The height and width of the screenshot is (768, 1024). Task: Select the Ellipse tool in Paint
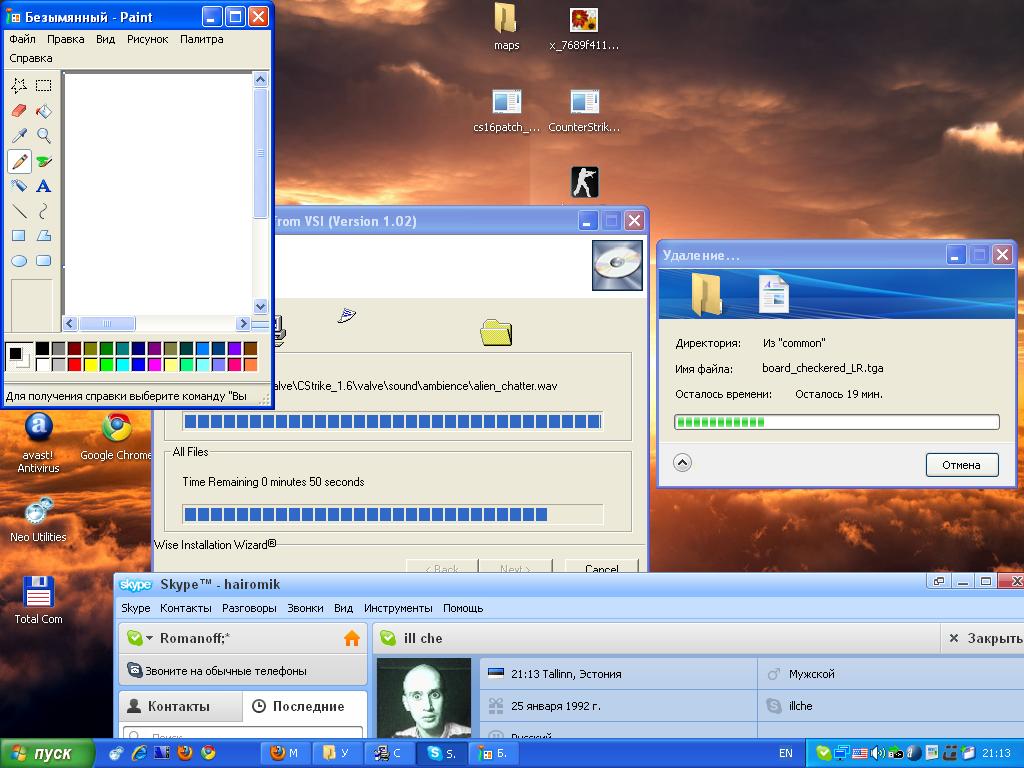coord(19,261)
